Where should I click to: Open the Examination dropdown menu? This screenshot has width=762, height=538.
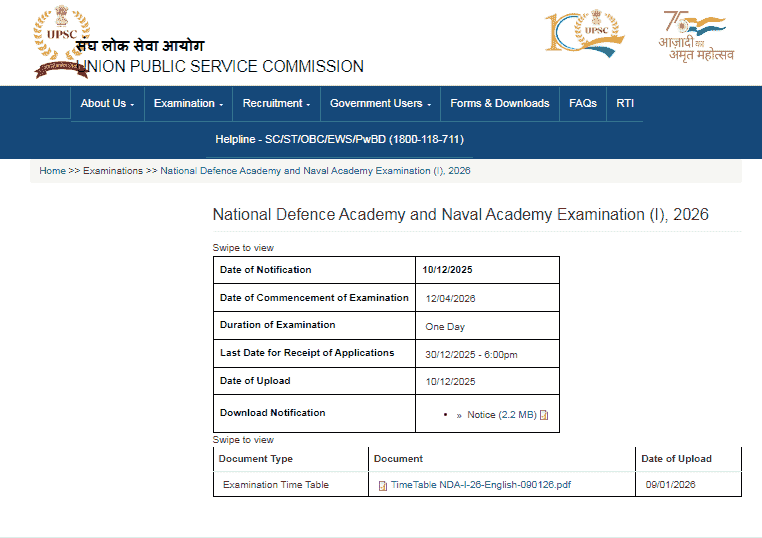[x=189, y=104]
